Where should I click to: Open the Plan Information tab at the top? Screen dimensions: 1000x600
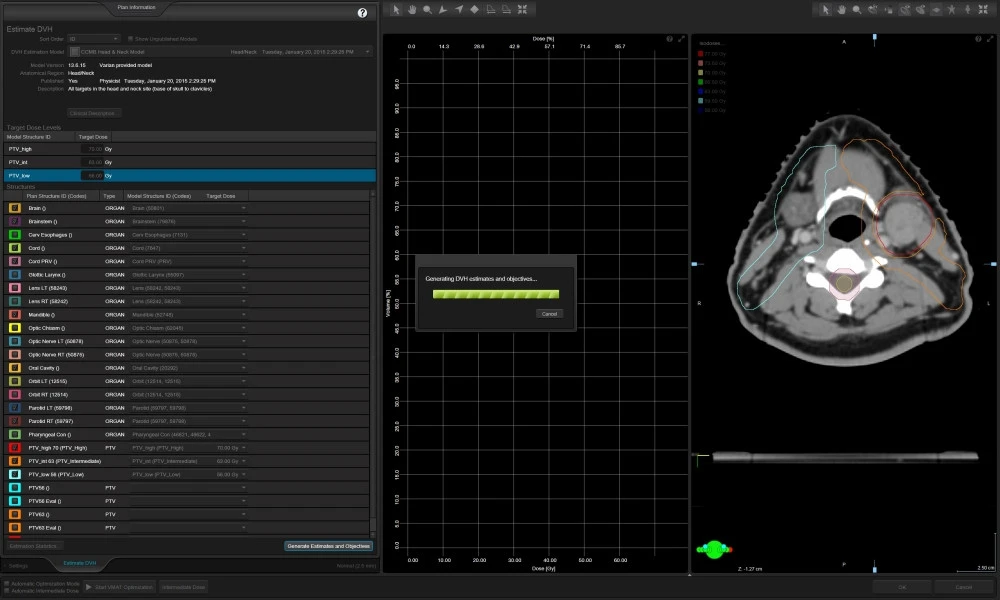(137, 7)
